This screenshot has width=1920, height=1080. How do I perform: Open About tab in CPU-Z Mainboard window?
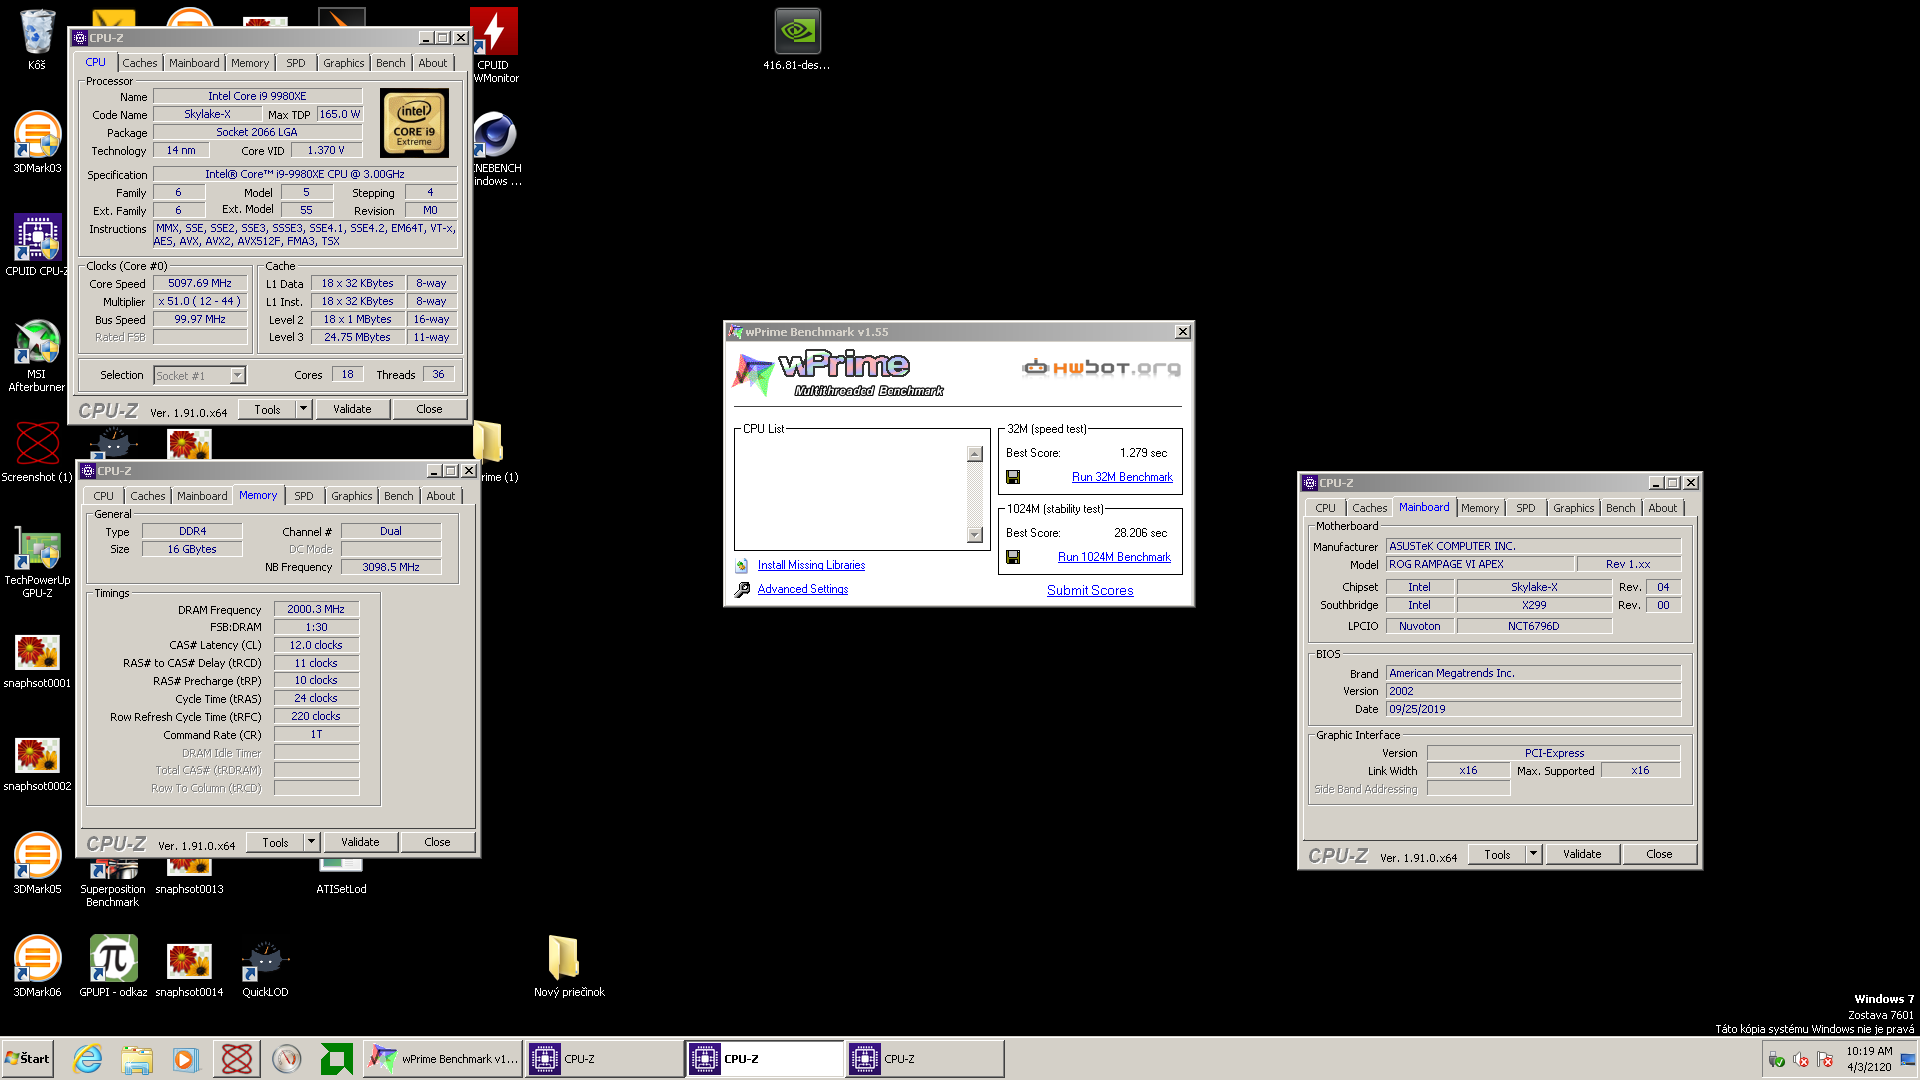pyautogui.click(x=1663, y=508)
